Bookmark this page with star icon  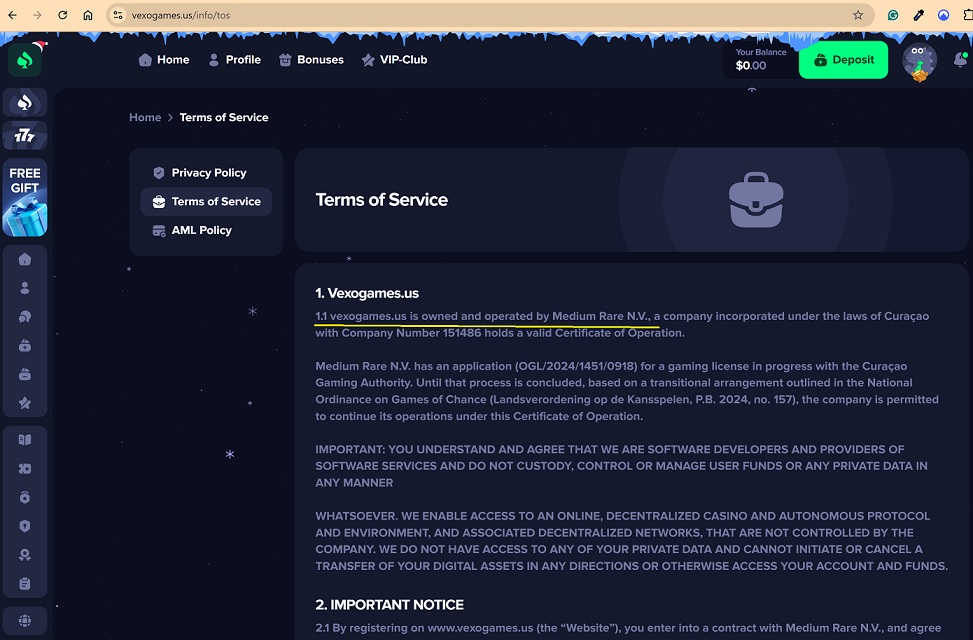(x=858, y=15)
